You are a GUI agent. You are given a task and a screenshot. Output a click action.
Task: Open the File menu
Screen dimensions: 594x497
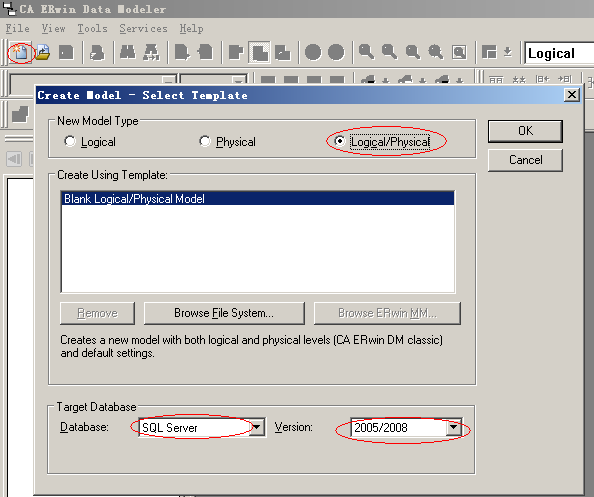tap(17, 28)
